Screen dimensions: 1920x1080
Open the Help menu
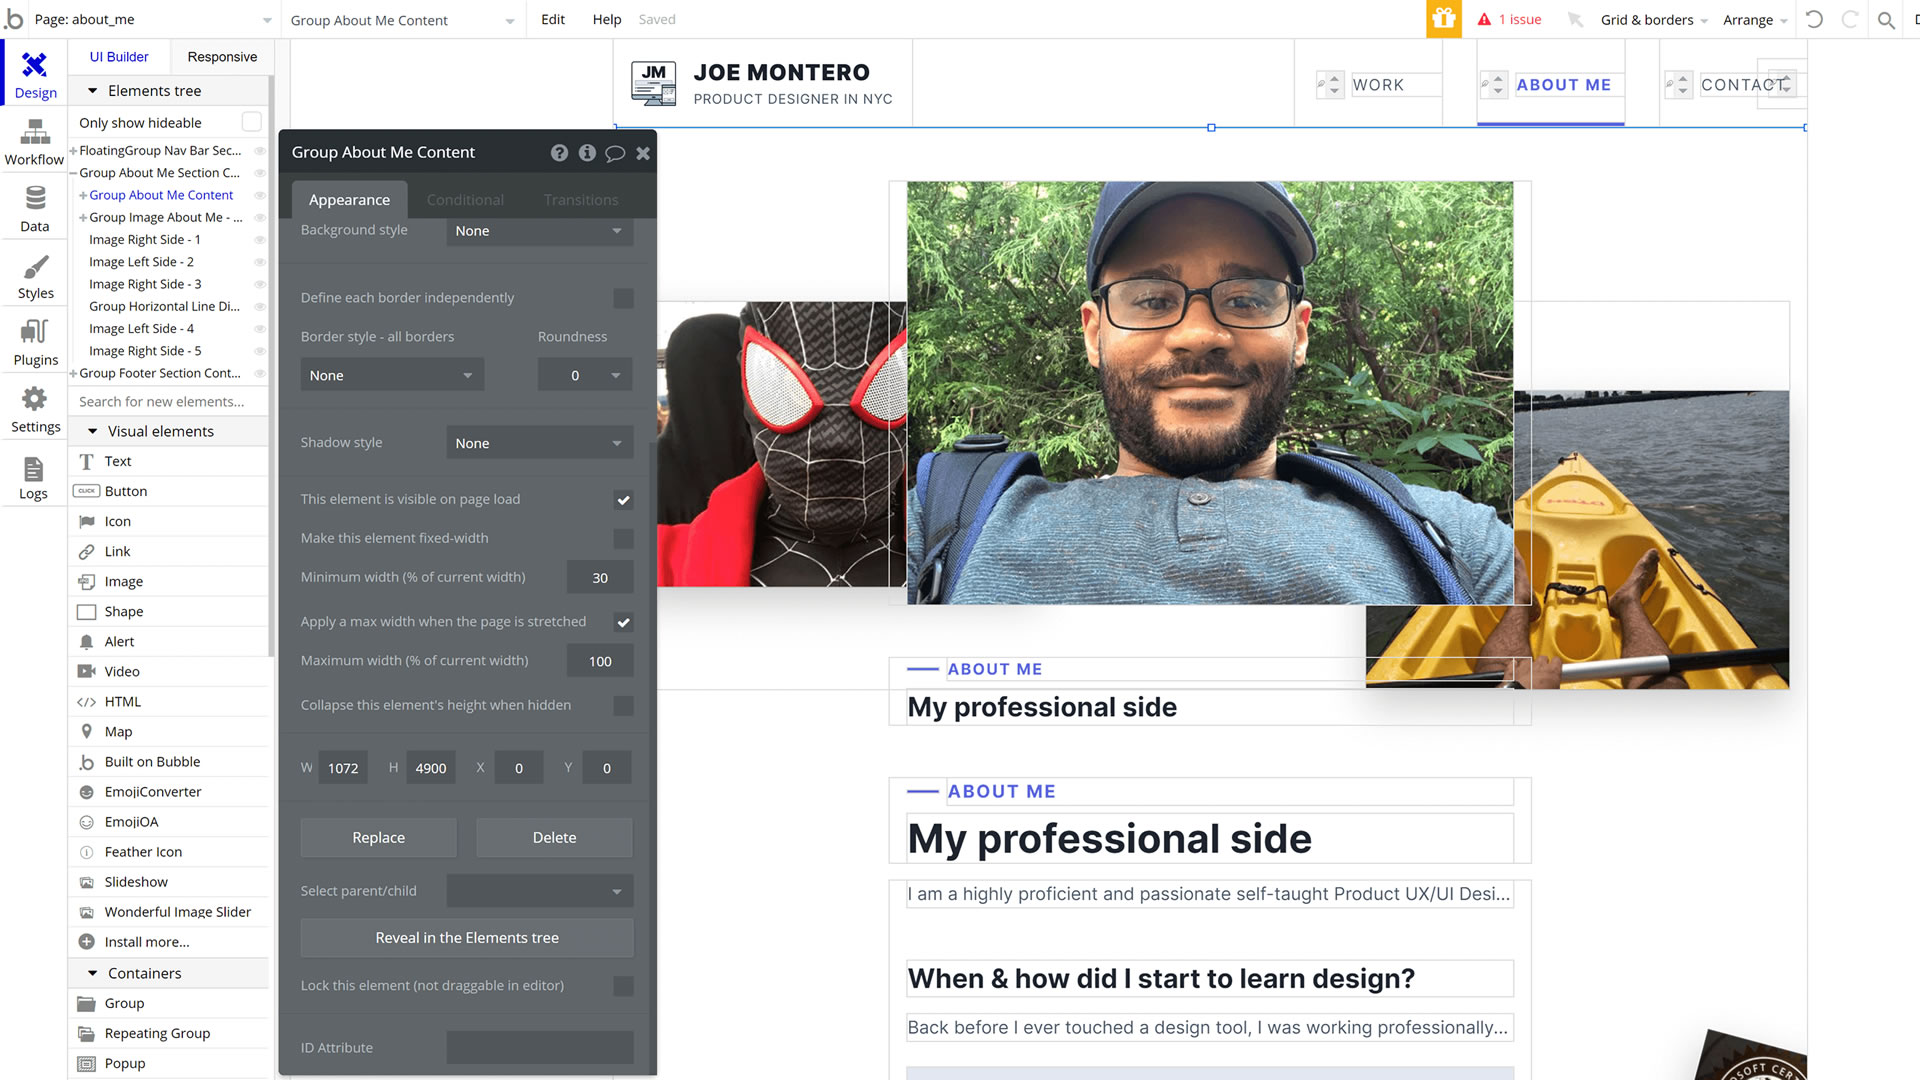tap(606, 19)
